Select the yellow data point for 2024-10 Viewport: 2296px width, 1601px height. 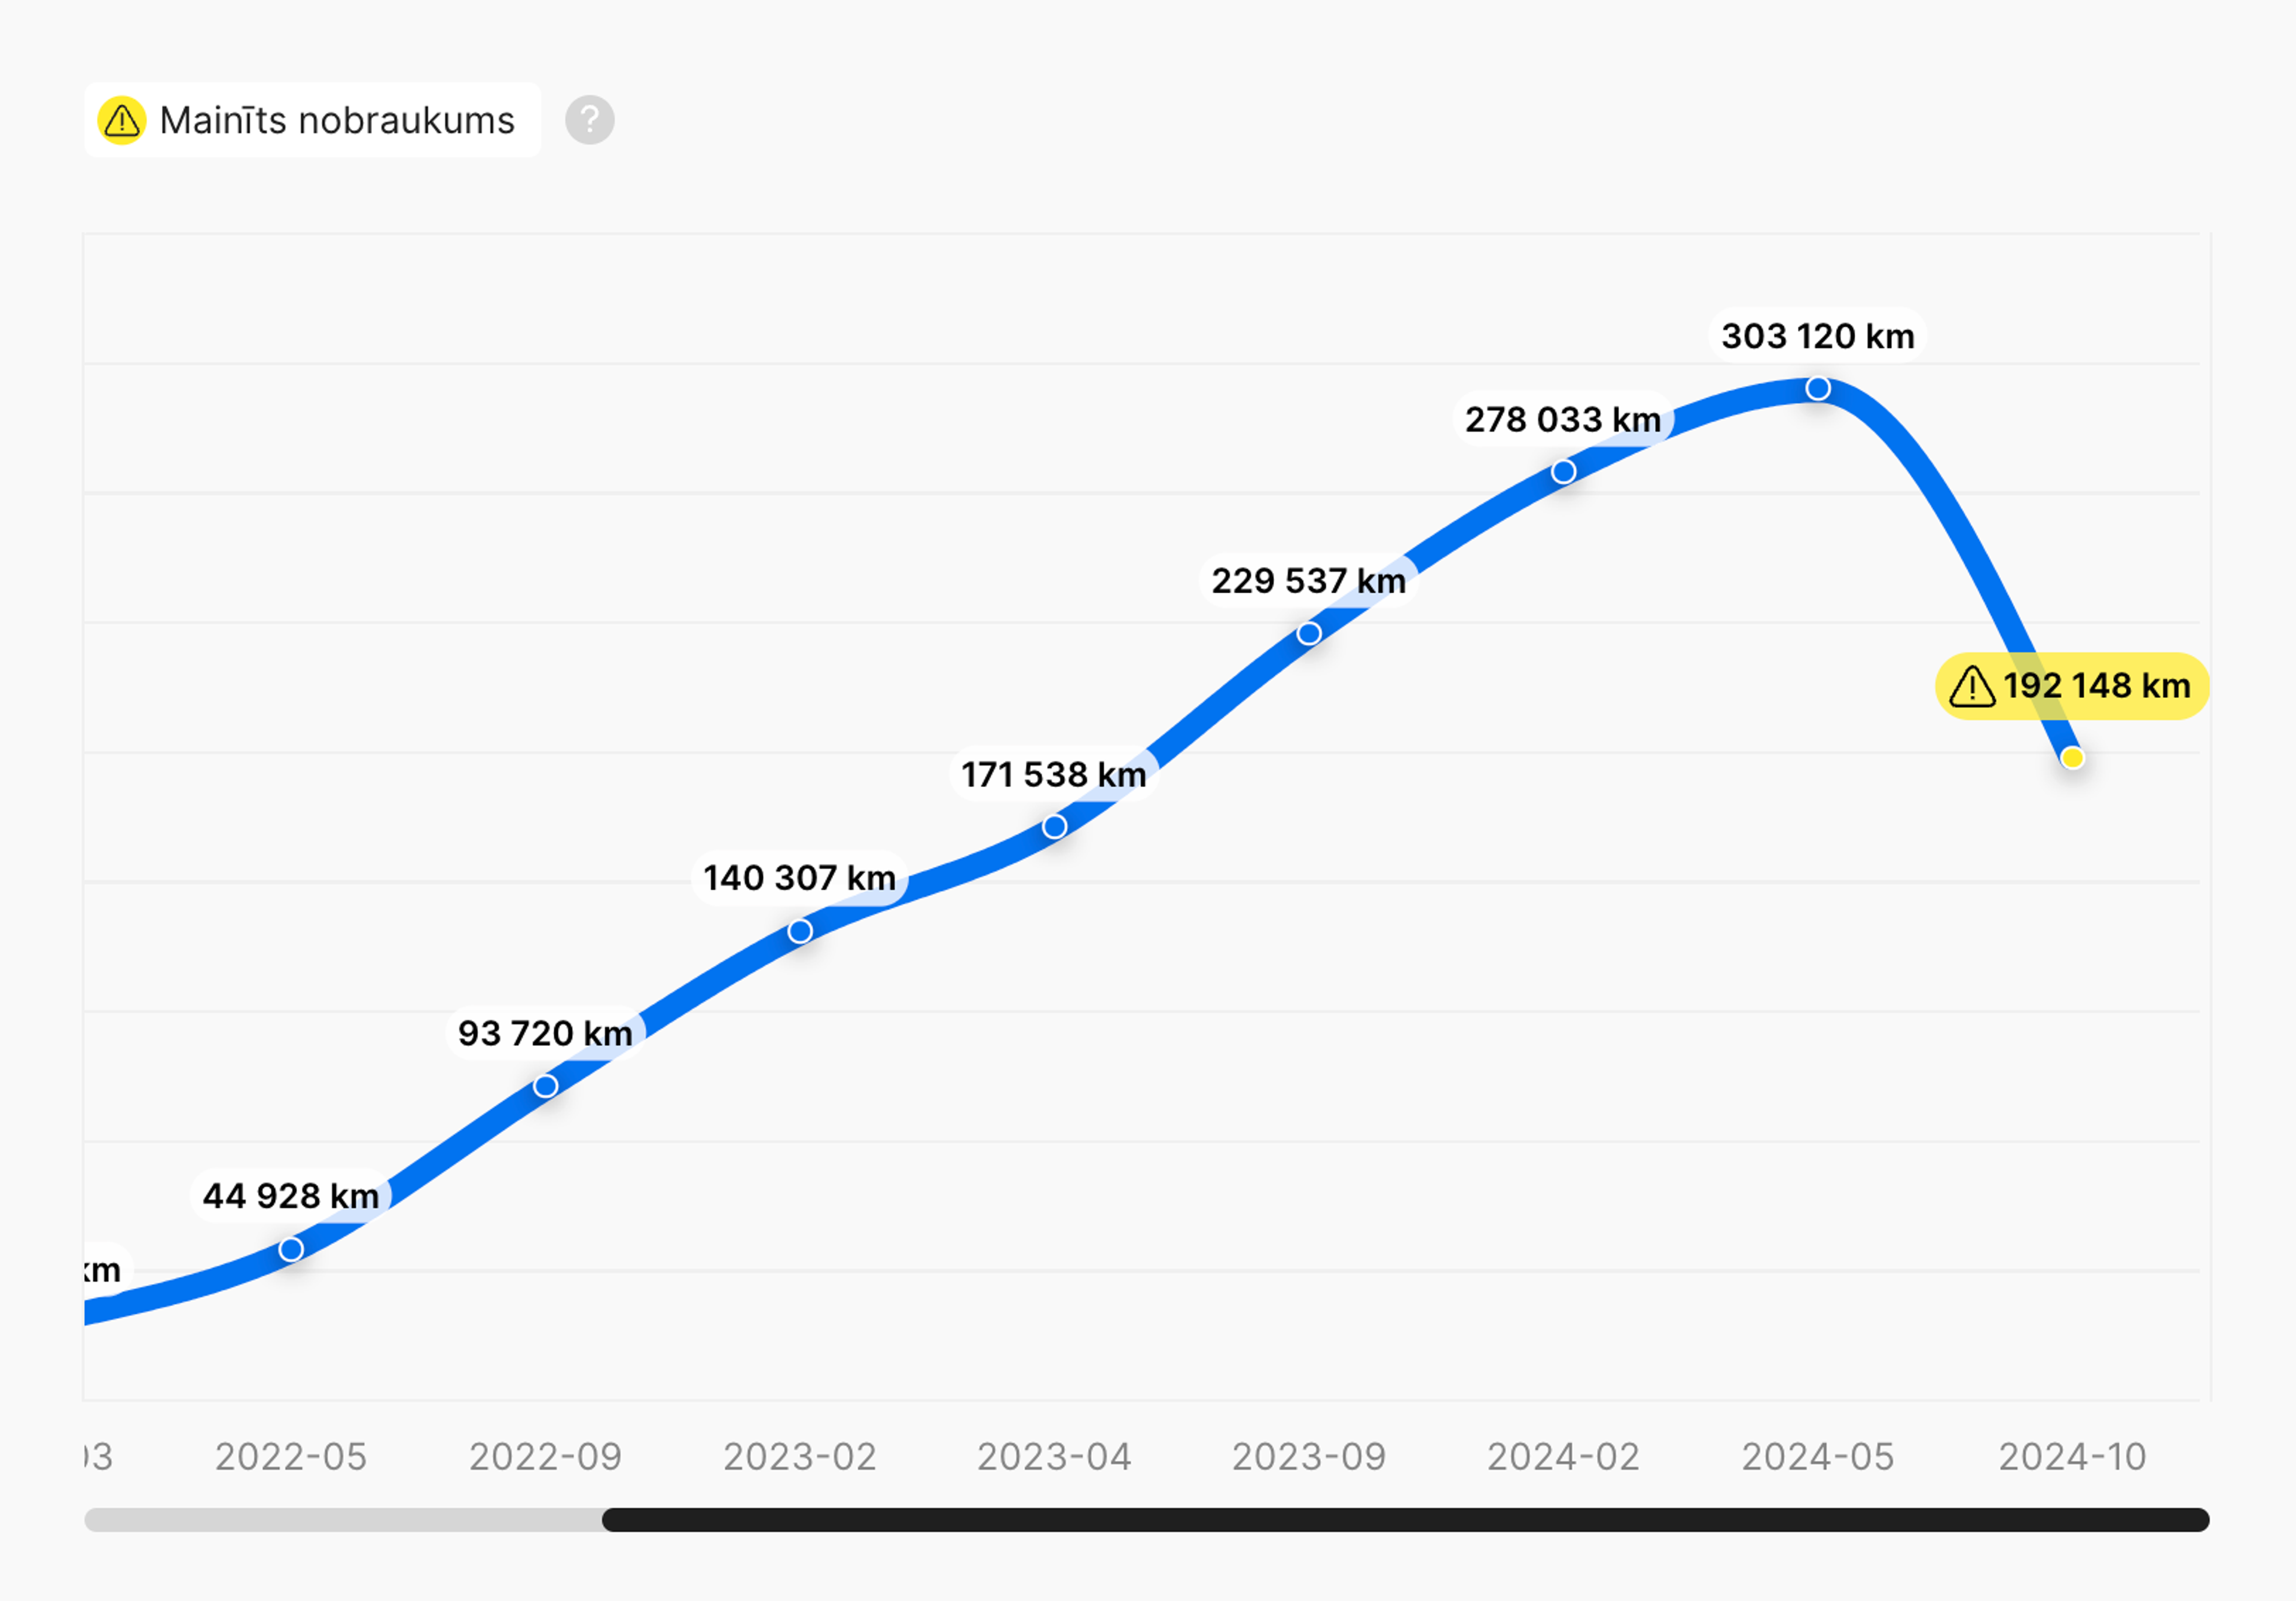click(2073, 758)
